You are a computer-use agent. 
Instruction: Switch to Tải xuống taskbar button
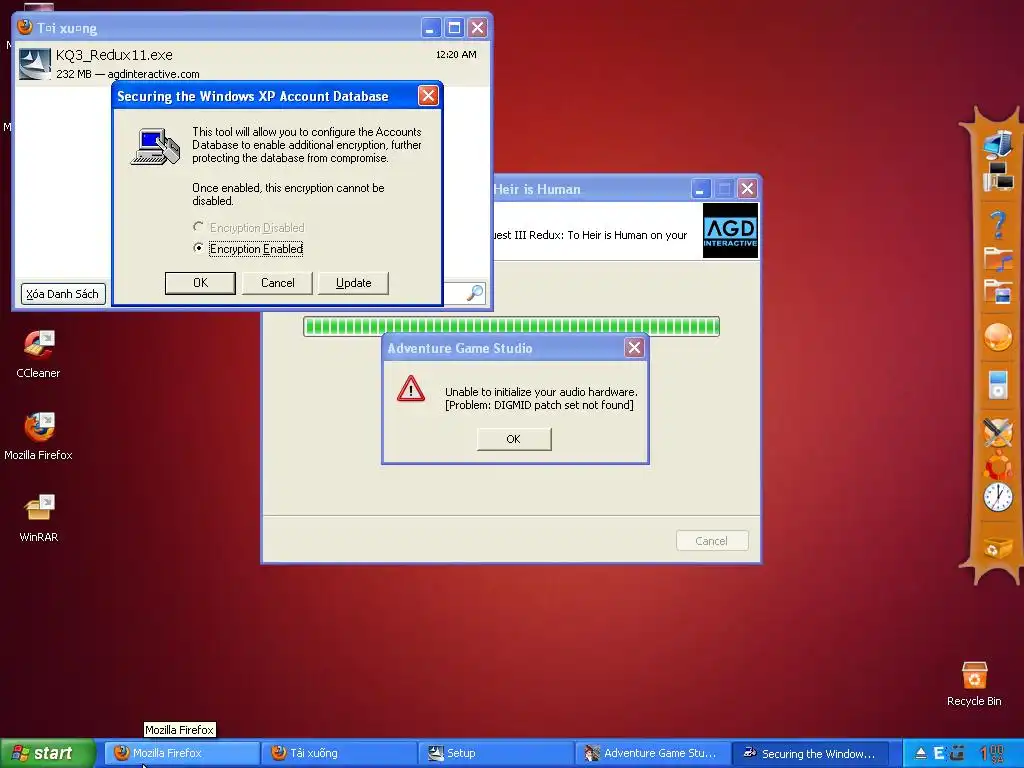(338, 753)
